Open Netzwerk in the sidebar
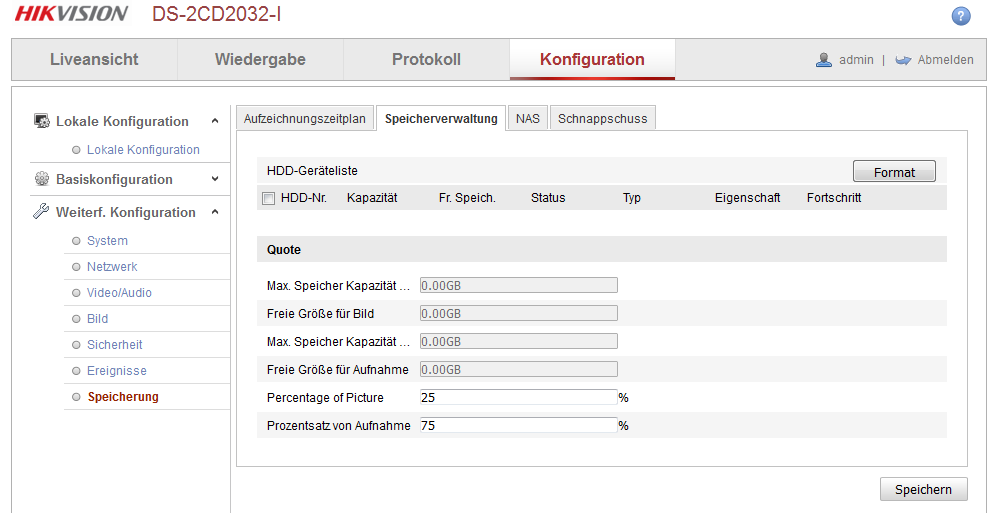The height and width of the screenshot is (513, 994). click(x=112, y=267)
